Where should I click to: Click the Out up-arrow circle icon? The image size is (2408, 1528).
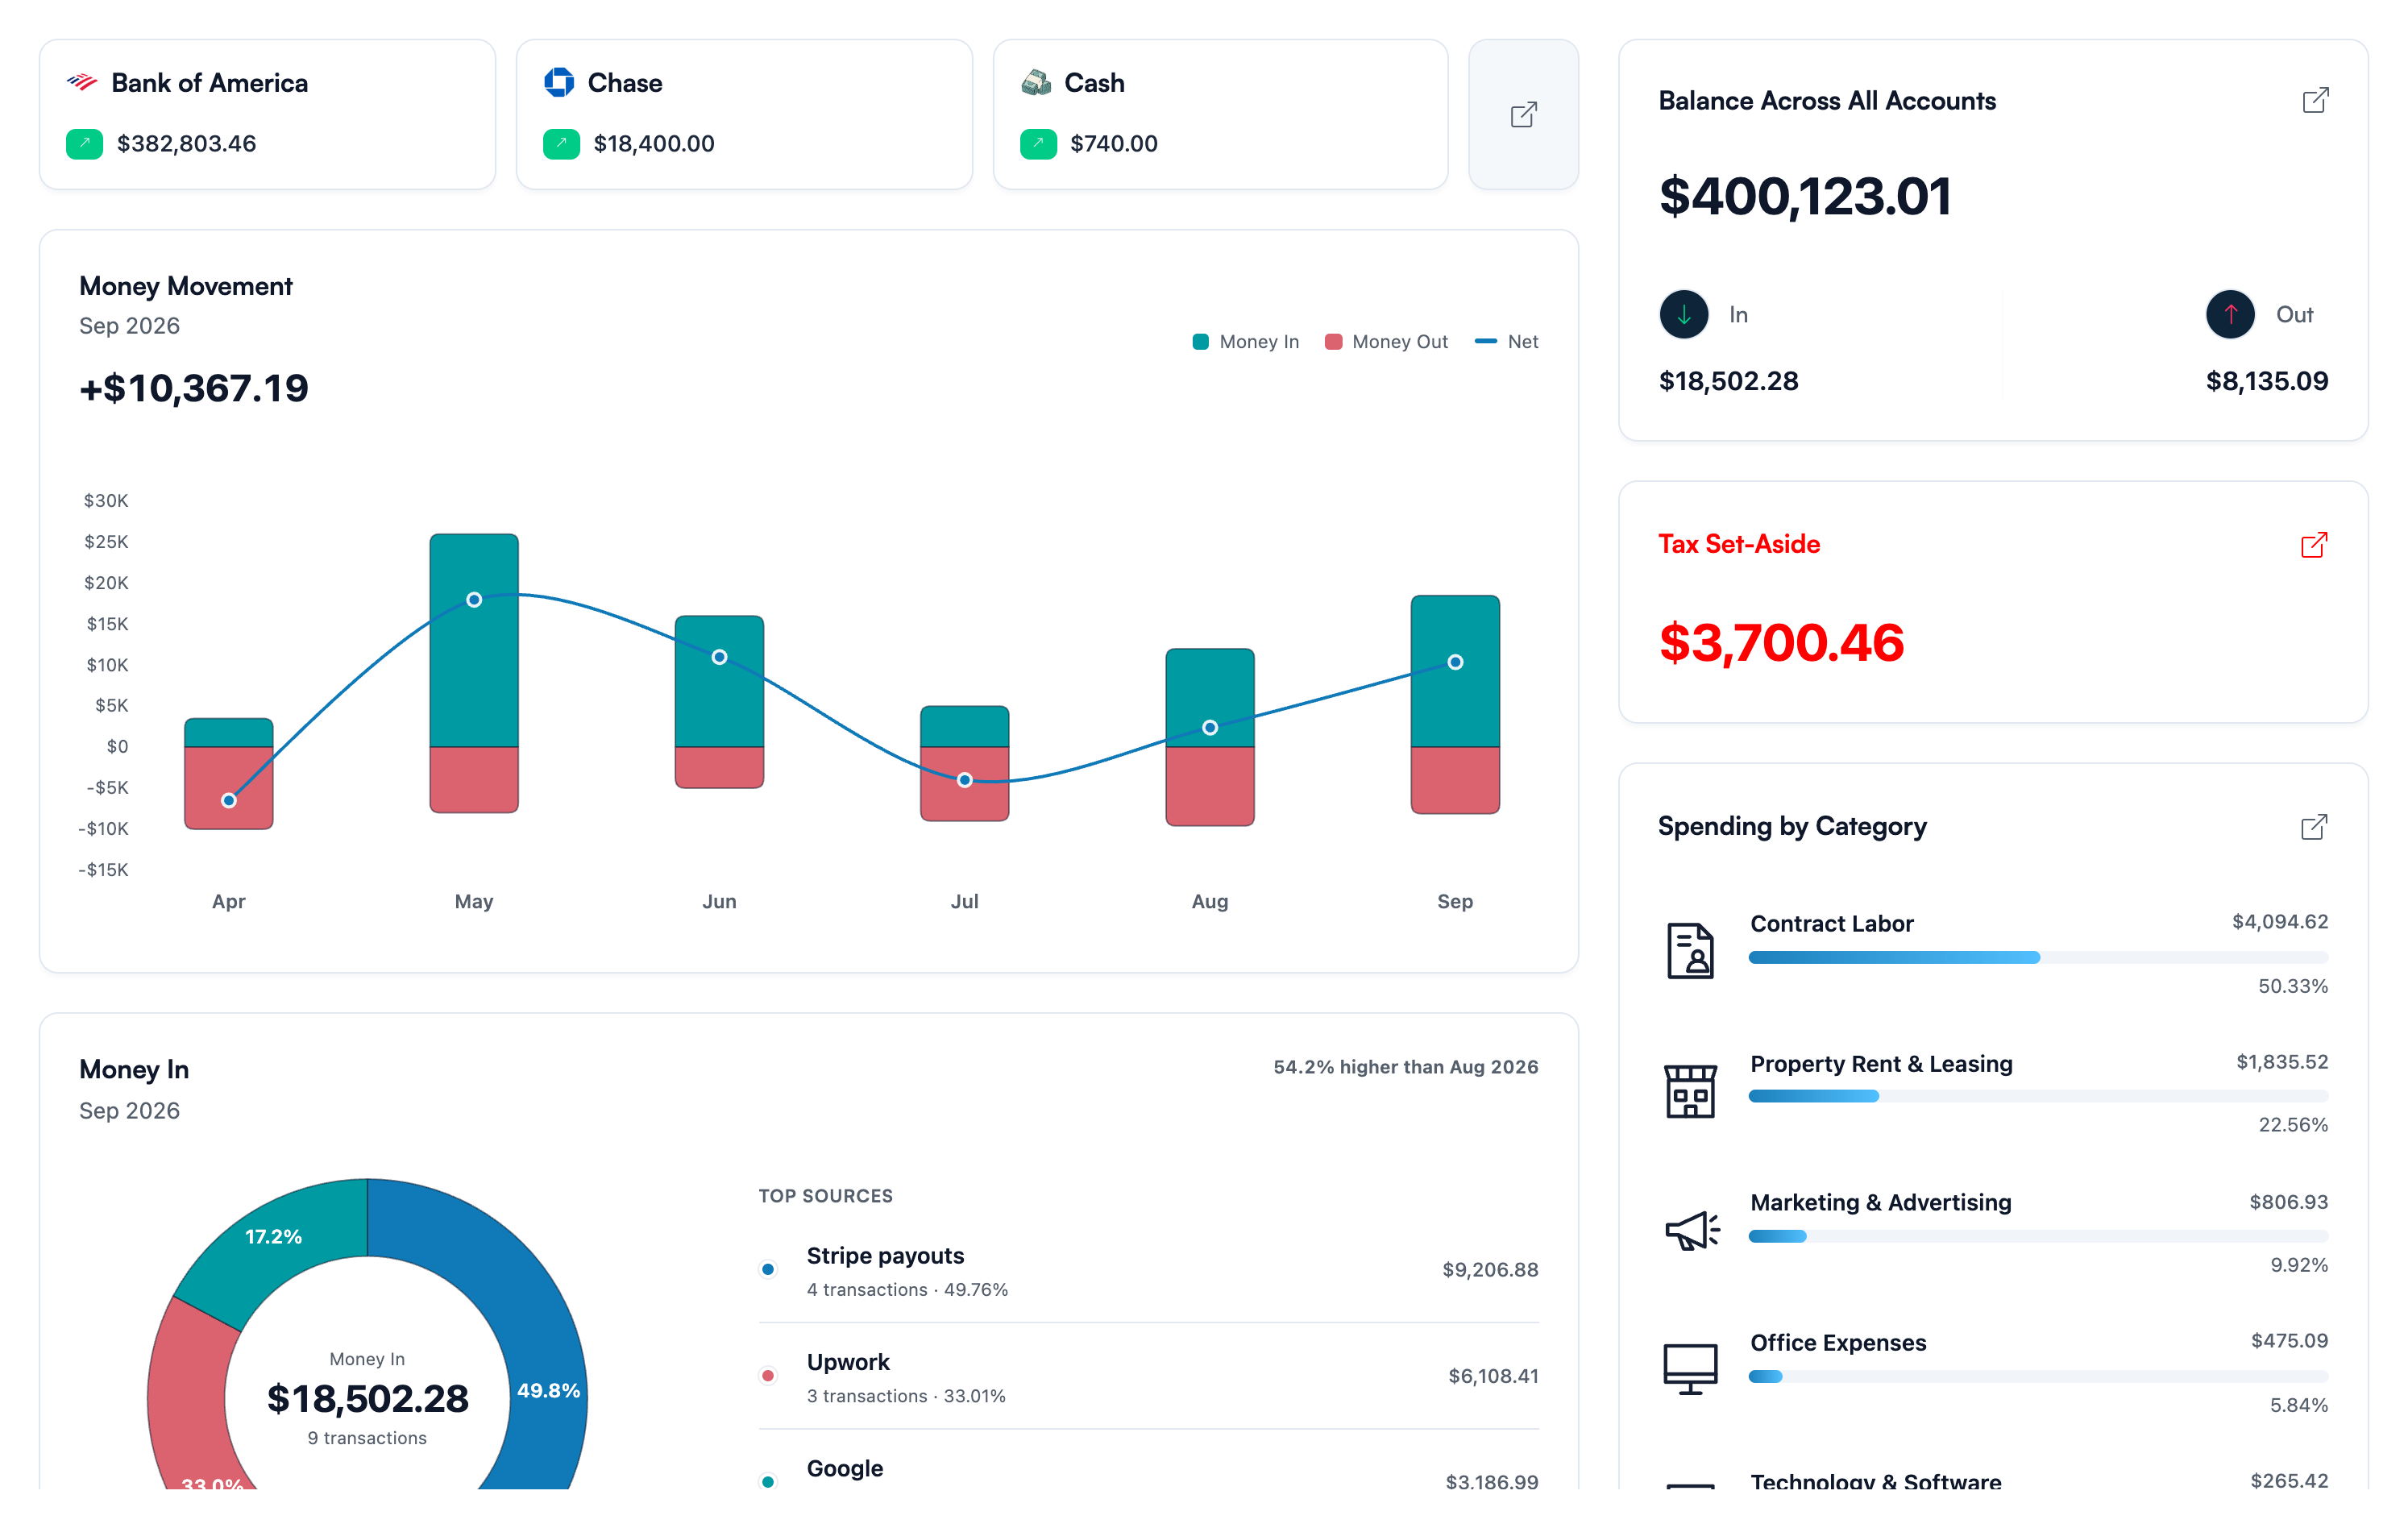(2230, 314)
